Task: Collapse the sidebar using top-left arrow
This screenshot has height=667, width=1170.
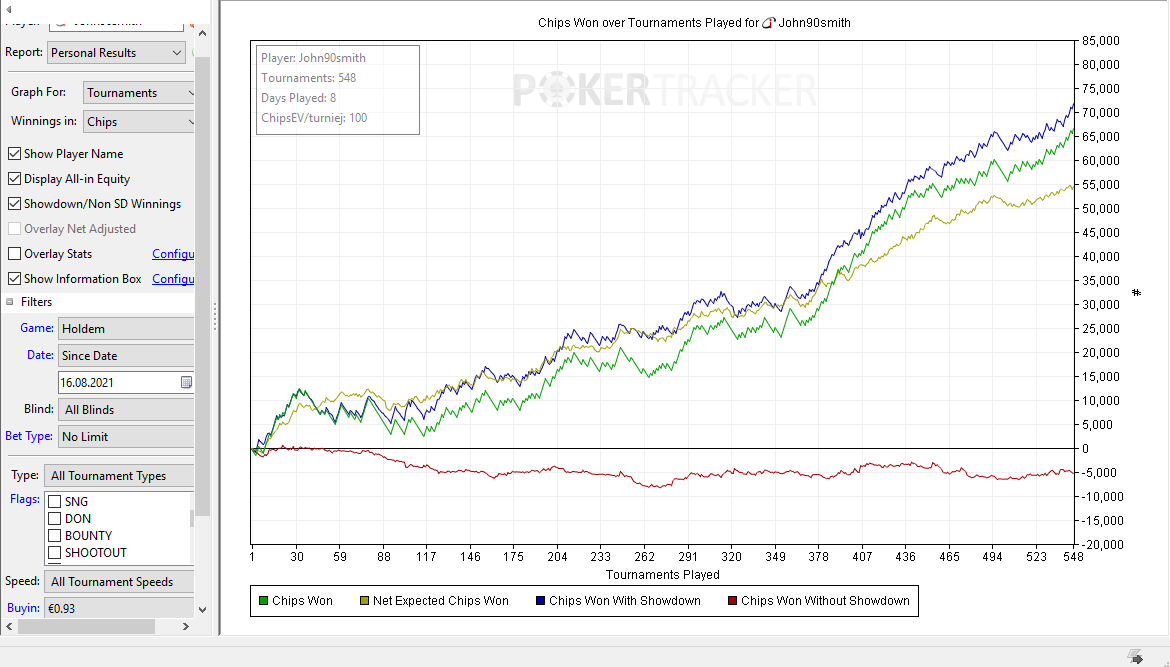Action: click(x=9, y=8)
